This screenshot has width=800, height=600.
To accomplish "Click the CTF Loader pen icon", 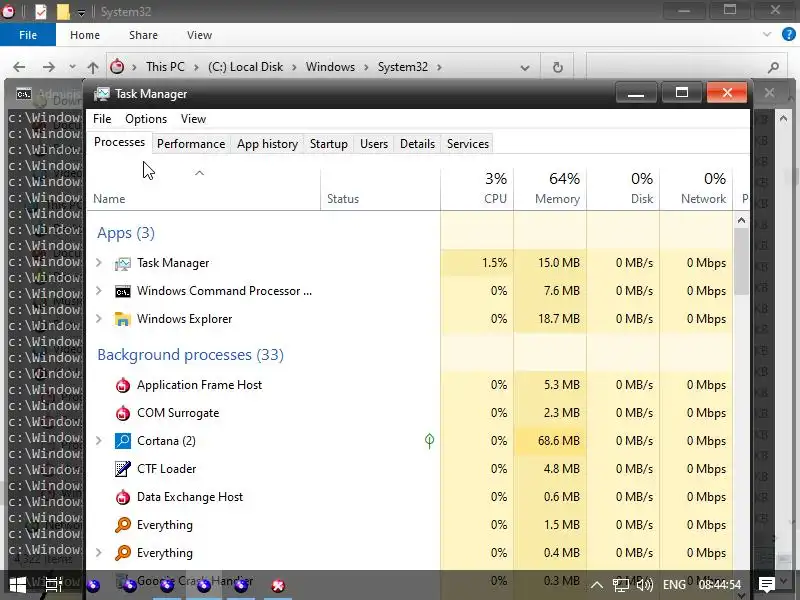I will pos(122,469).
